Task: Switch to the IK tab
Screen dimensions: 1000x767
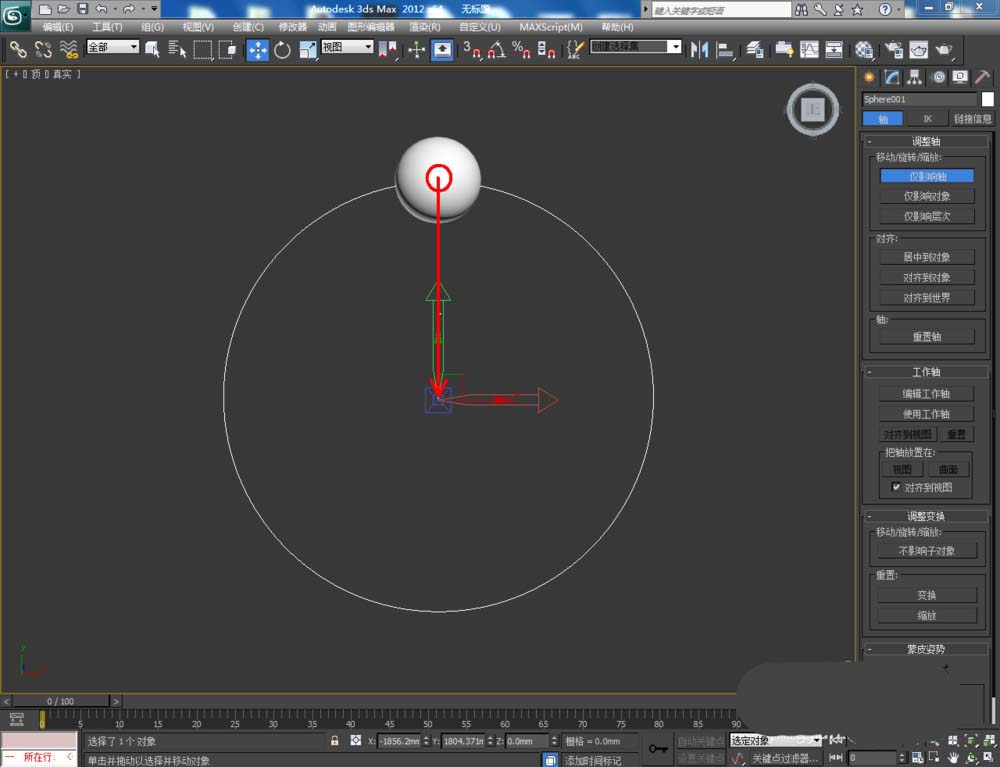Action: [x=926, y=118]
